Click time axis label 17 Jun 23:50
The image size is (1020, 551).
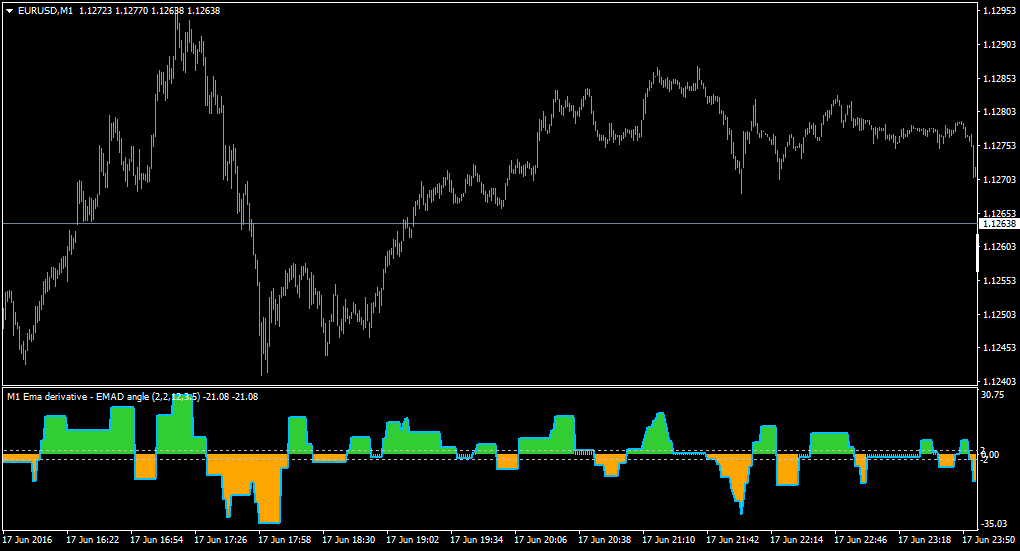click(988, 540)
